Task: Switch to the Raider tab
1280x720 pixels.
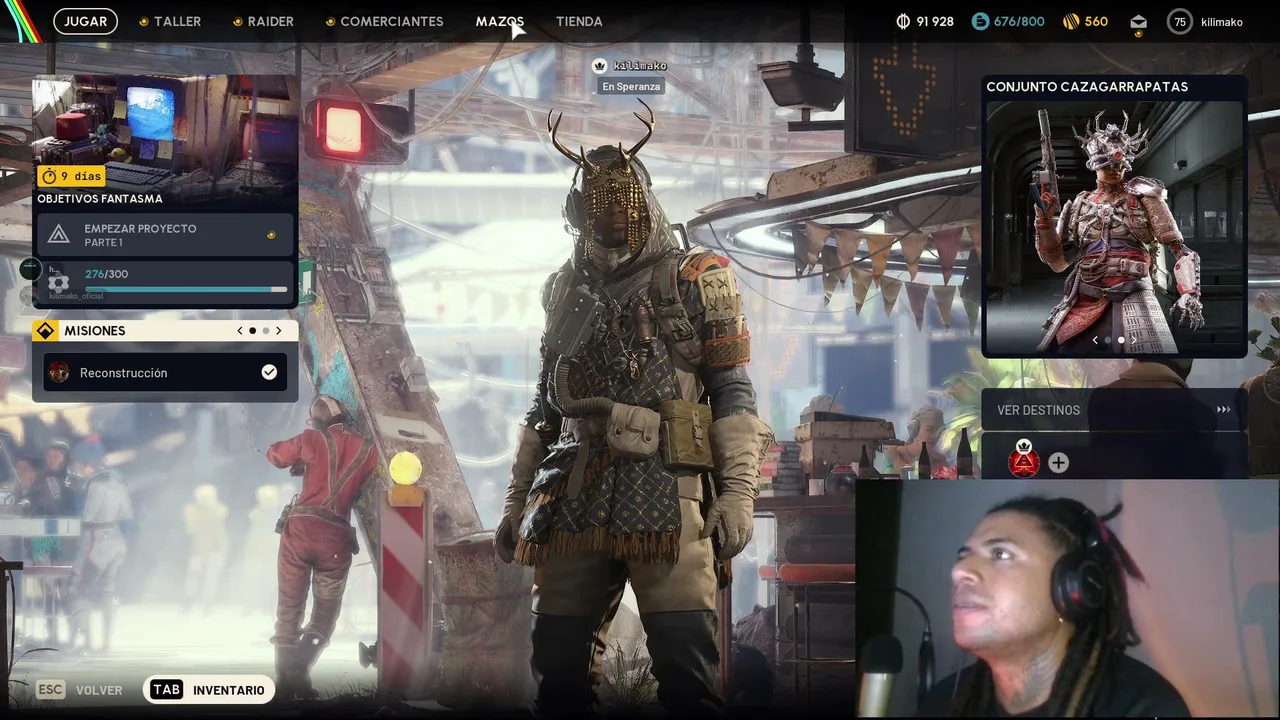Action: [x=271, y=21]
